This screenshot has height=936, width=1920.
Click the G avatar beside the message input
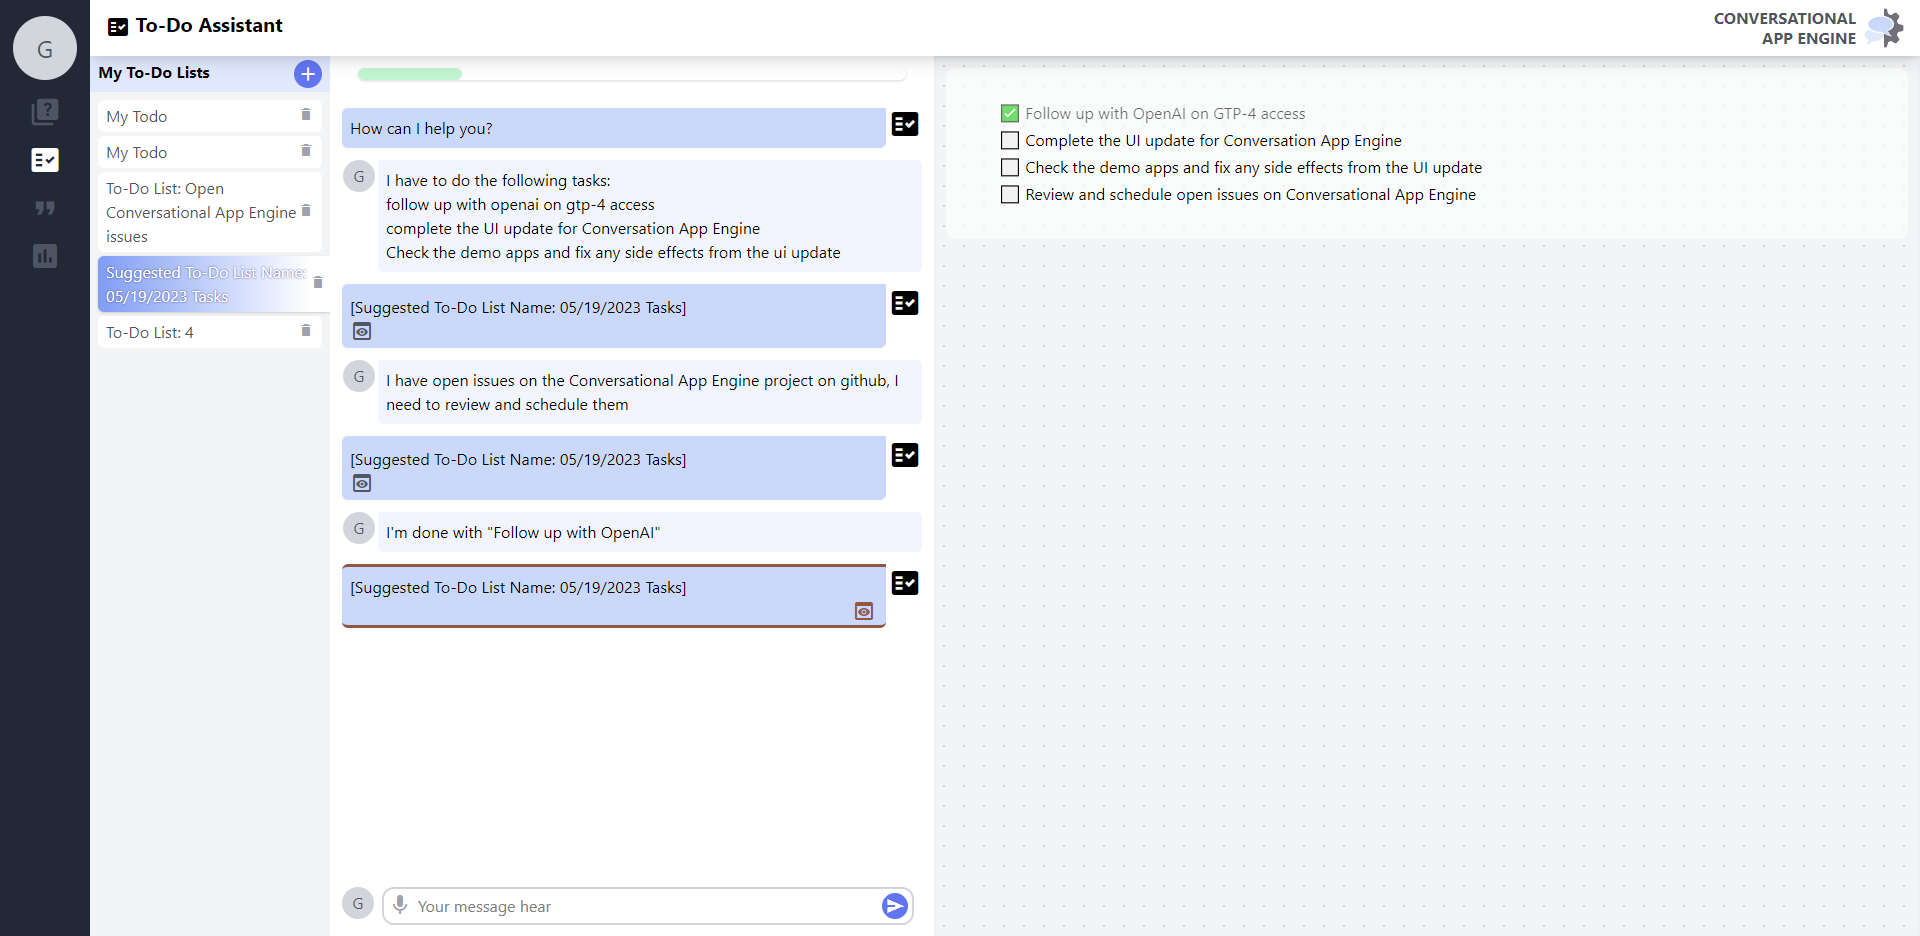[358, 903]
